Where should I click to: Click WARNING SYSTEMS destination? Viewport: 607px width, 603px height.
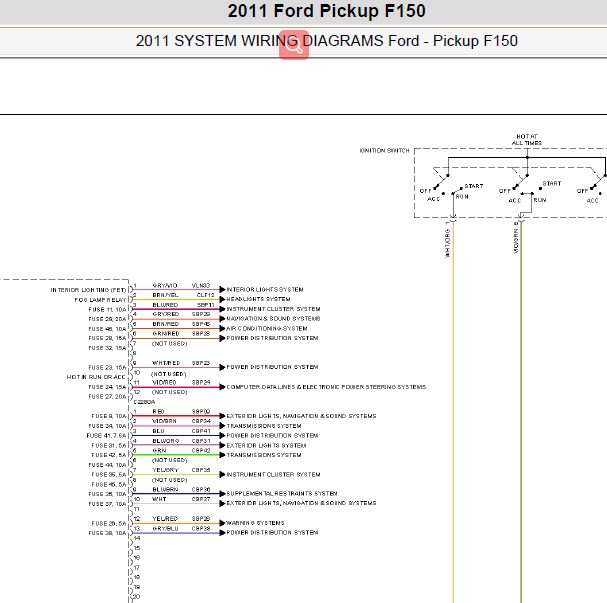255,523
